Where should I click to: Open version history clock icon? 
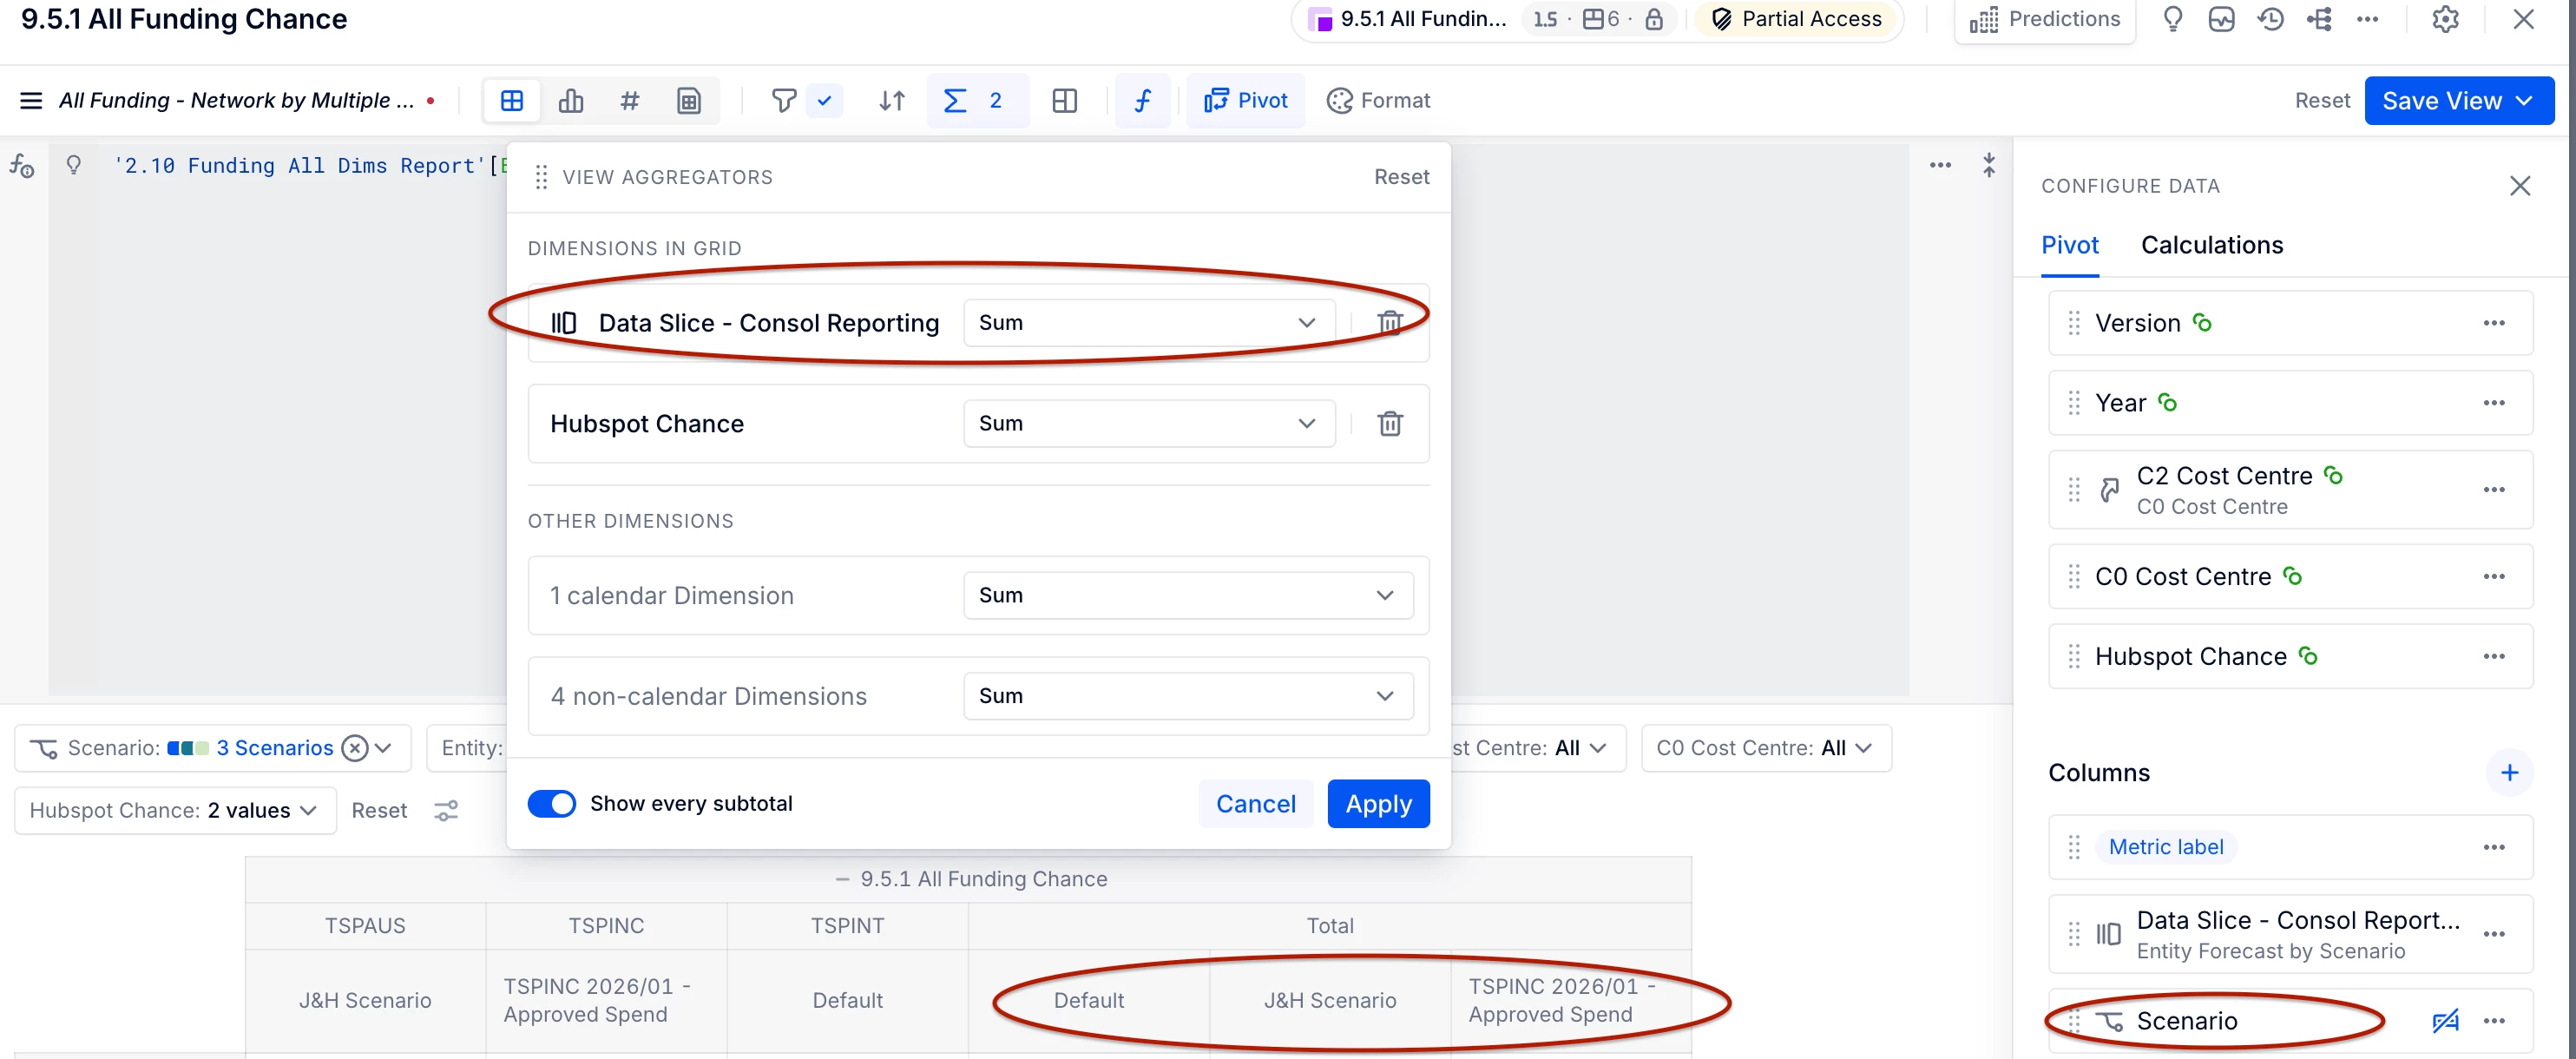(2270, 19)
